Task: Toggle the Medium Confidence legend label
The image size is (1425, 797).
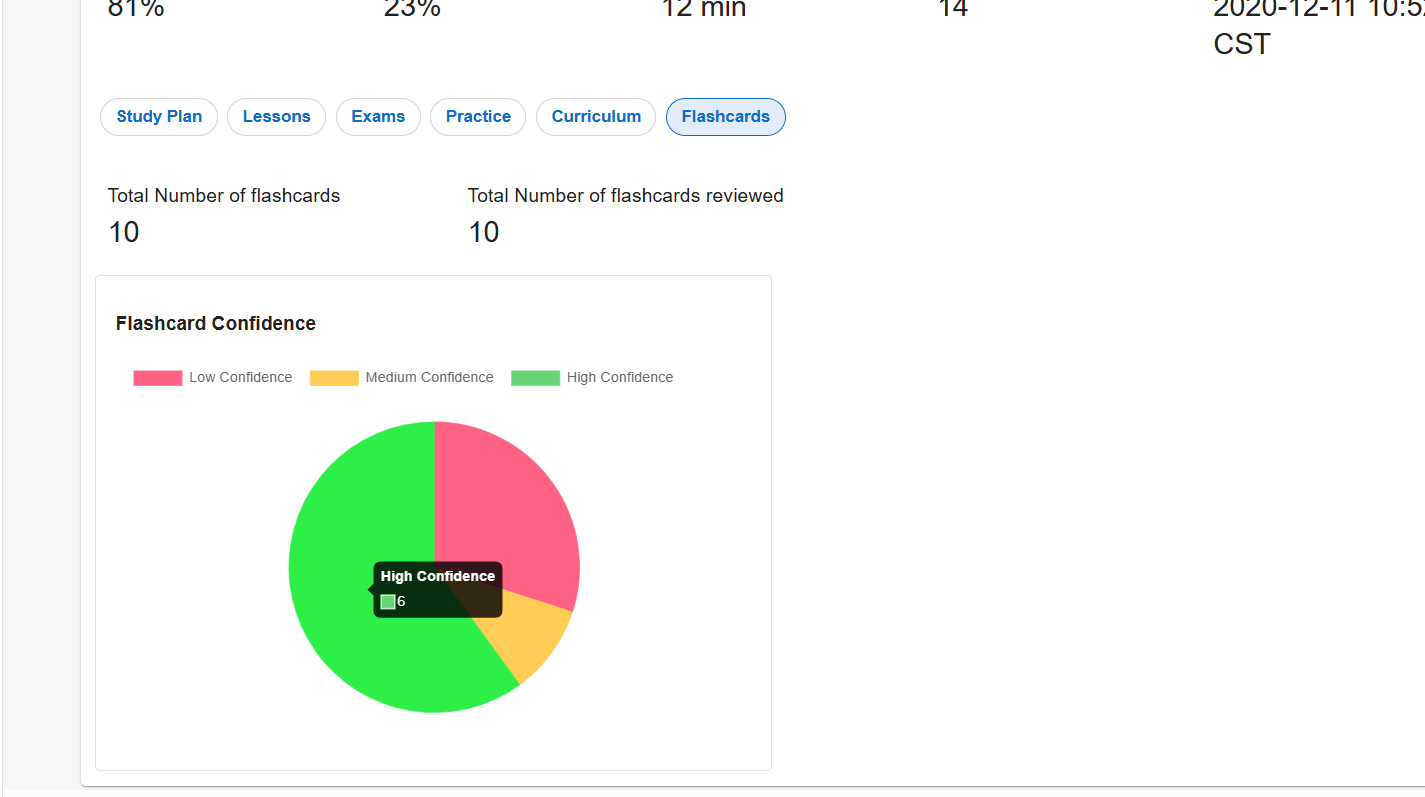Action: (429, 377)
